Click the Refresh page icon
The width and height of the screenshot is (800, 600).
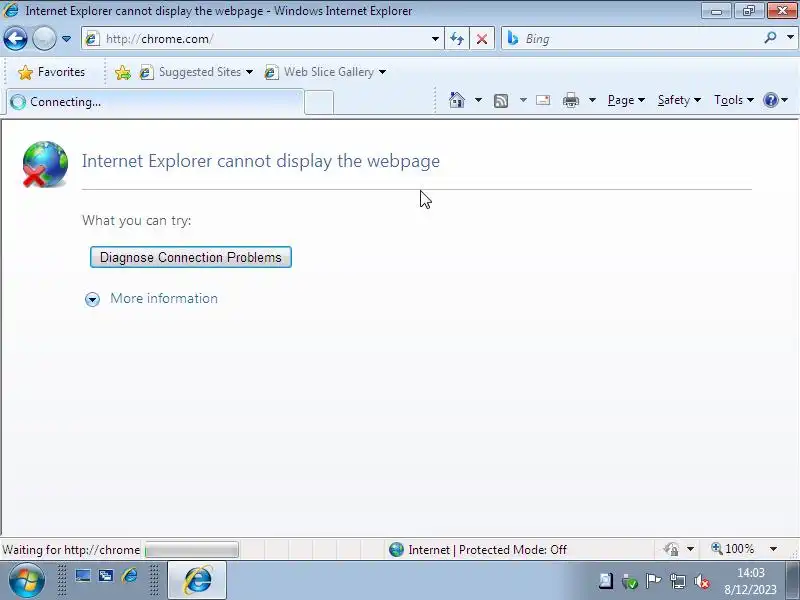point(457,39)
